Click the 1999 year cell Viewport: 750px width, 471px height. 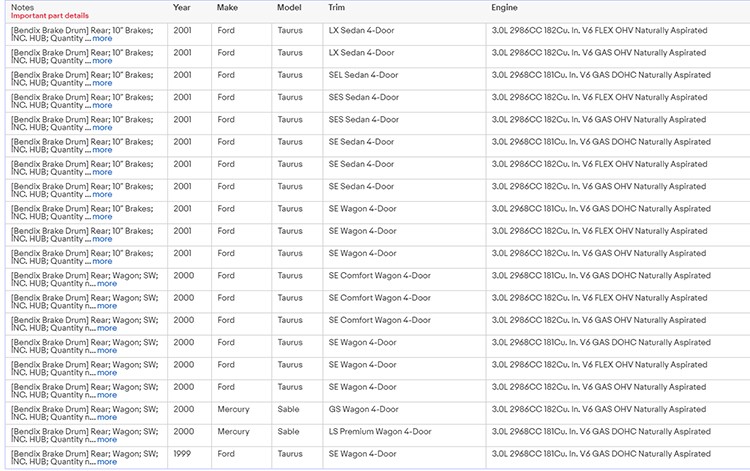click(x=181, y=454)
